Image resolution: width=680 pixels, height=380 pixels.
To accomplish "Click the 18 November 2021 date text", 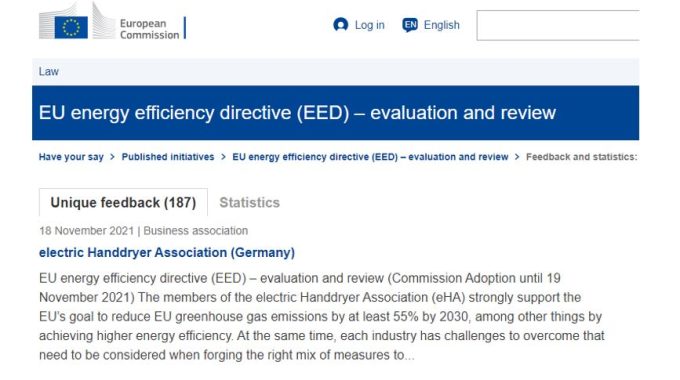I will pyautogui.click(x=86, y=231).
